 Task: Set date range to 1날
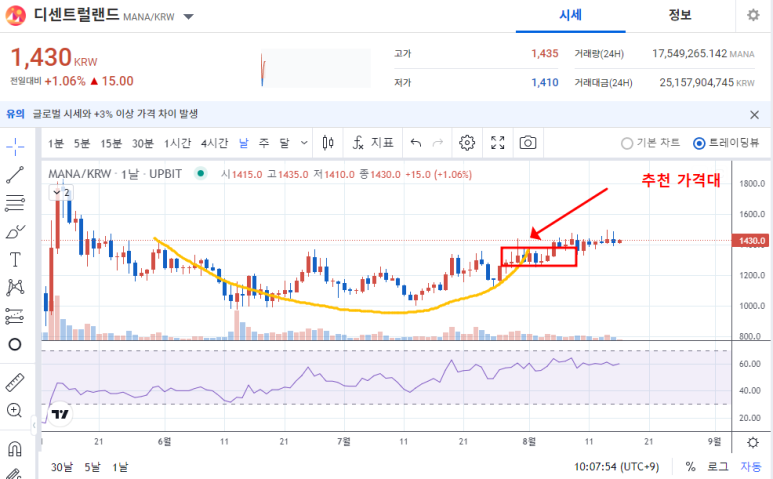120,467
